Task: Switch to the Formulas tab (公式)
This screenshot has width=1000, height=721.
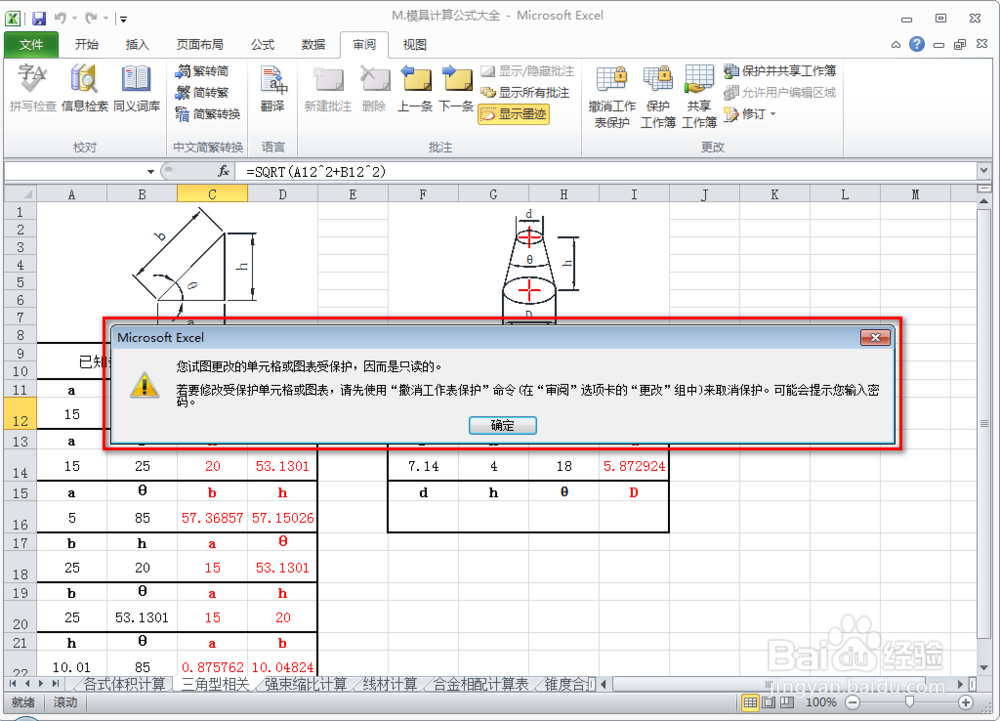Action: (x=262, y=45)
